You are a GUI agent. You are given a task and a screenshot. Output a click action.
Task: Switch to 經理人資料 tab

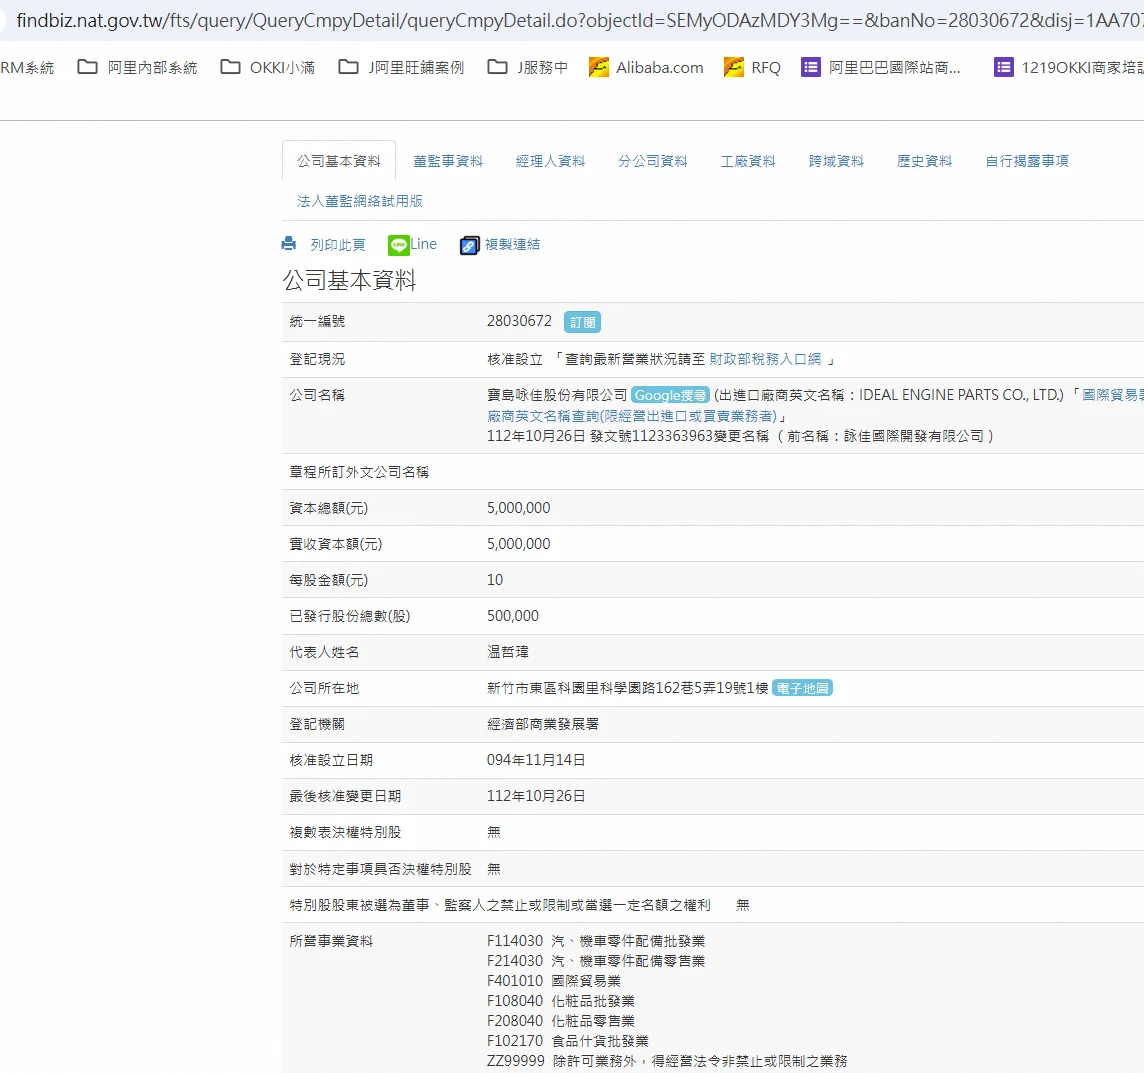coord(550,161)
